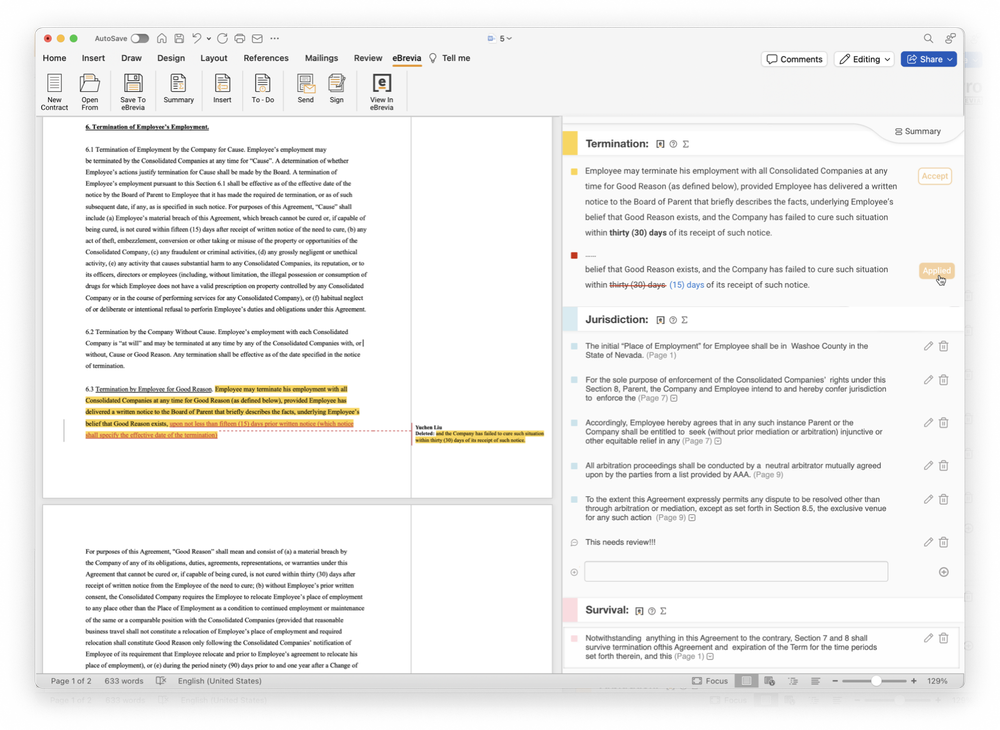Click the zoom slider knob in the status bar
1000x730 pixels.
[x=876, y=681]
